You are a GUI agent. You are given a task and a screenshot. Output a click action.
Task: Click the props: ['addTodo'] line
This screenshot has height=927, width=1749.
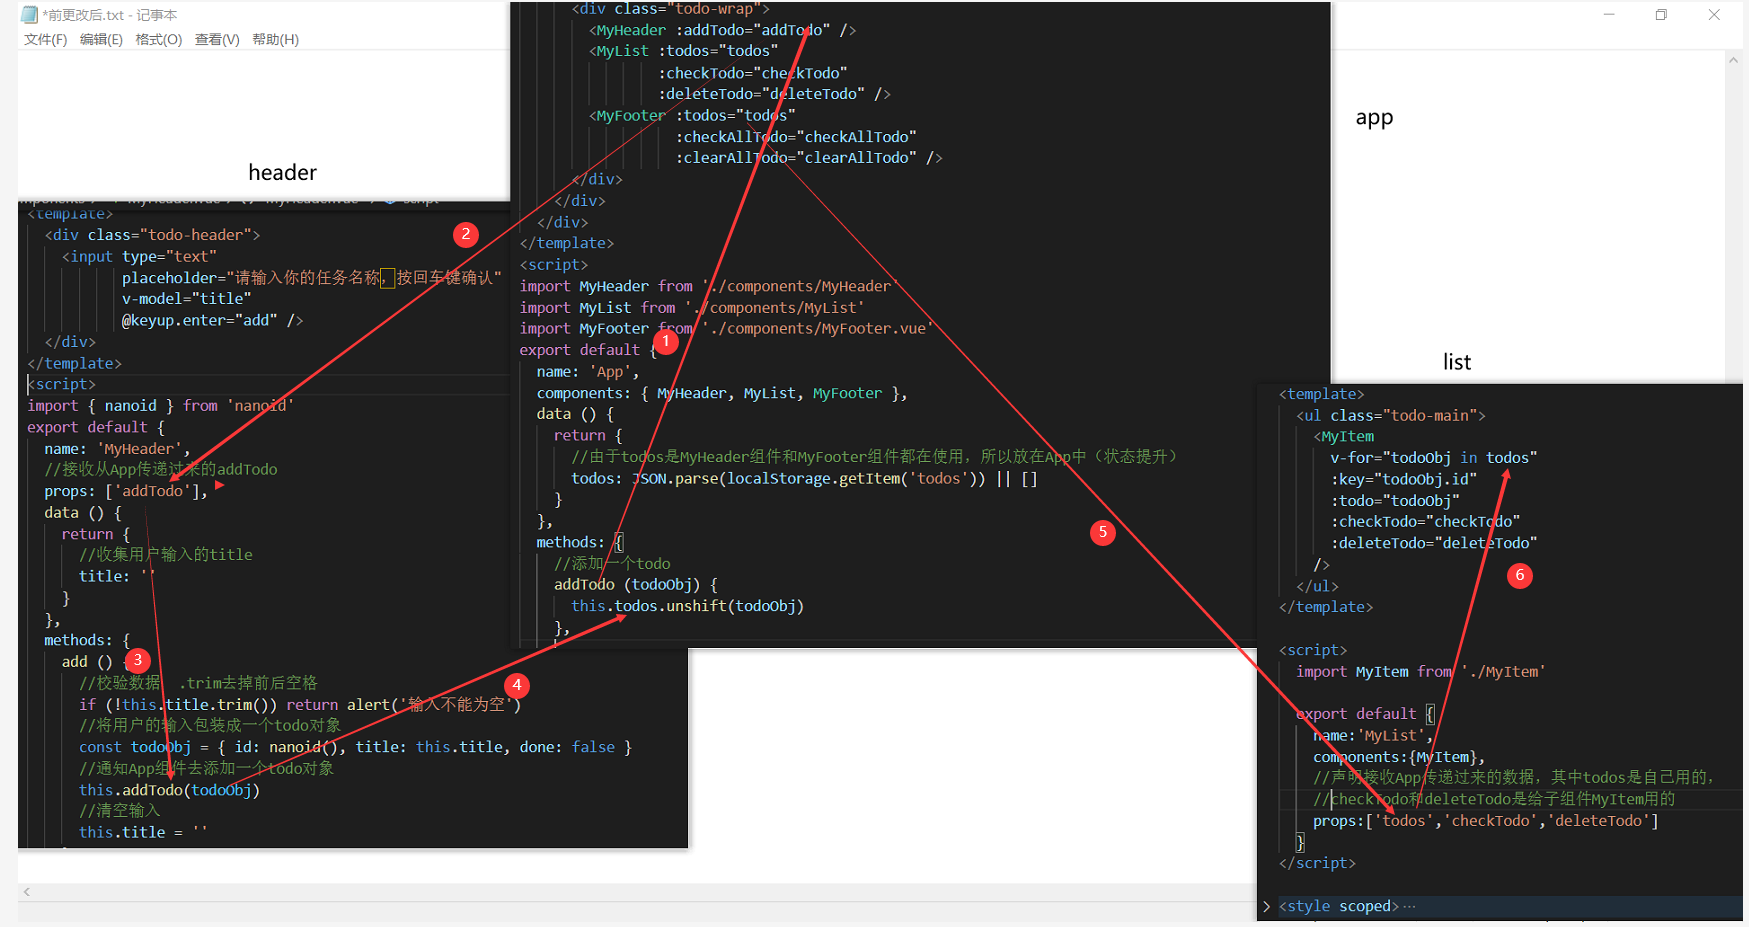(126, 491)
